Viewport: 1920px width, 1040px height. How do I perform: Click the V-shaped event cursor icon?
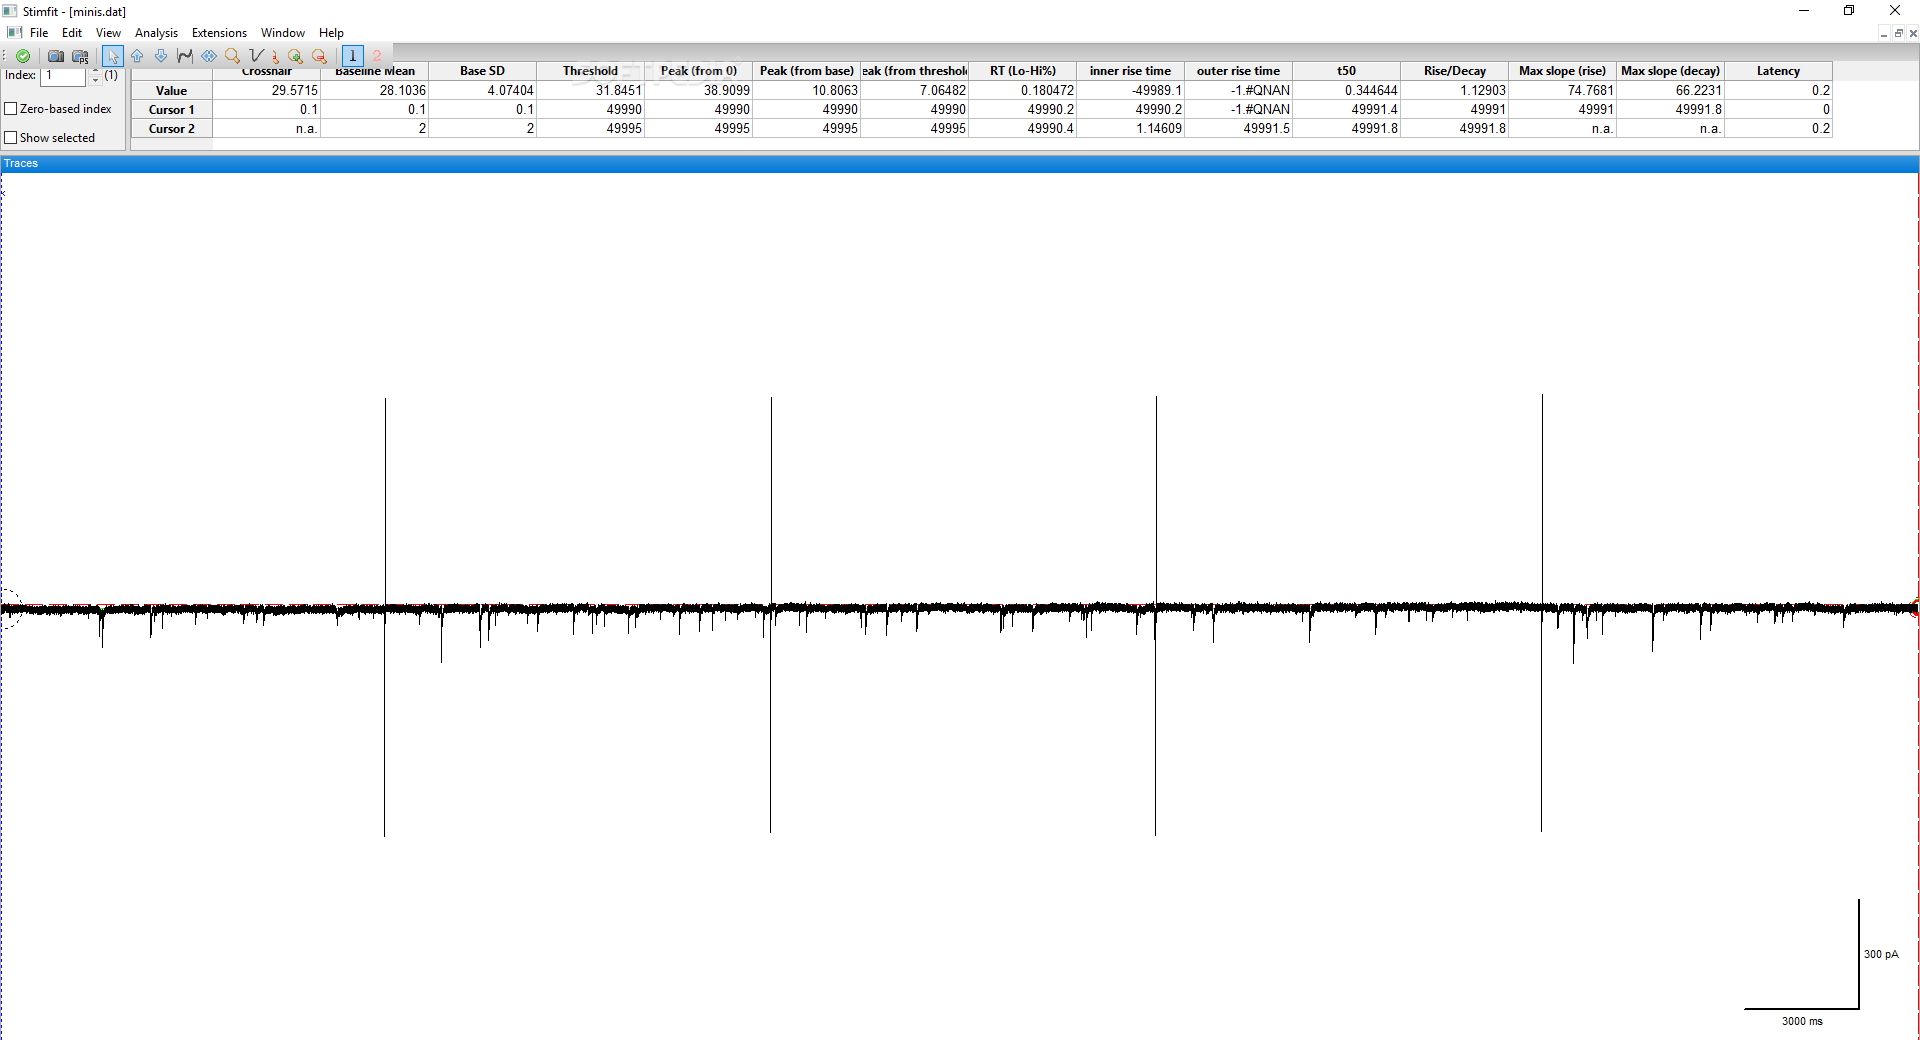(x=257, y=56)
